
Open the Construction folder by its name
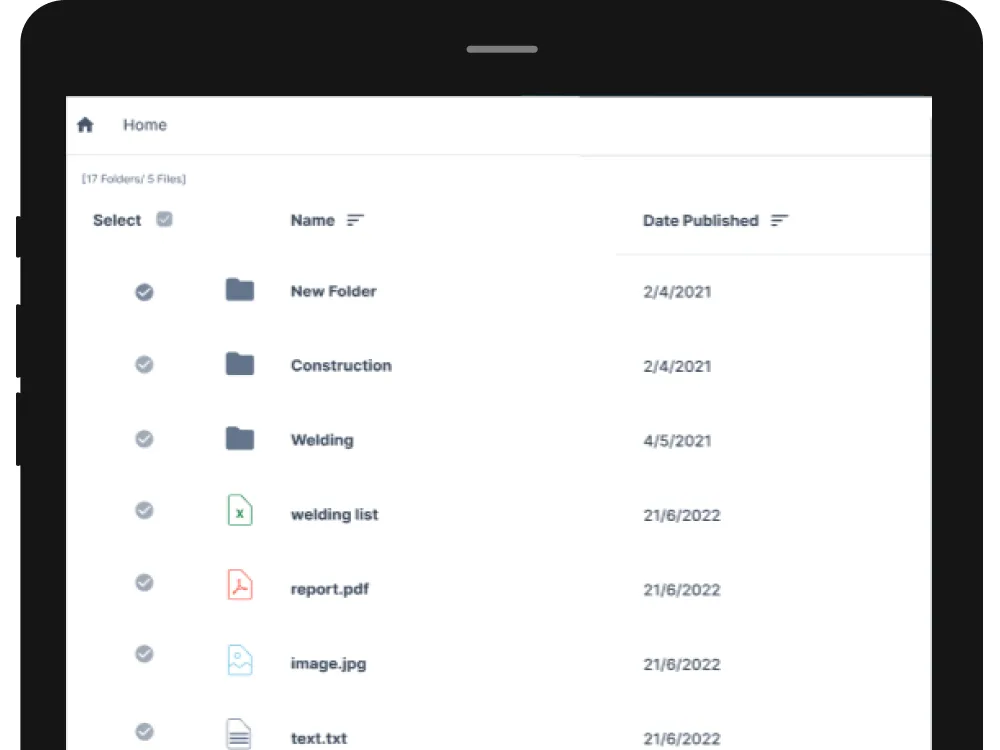341,365
